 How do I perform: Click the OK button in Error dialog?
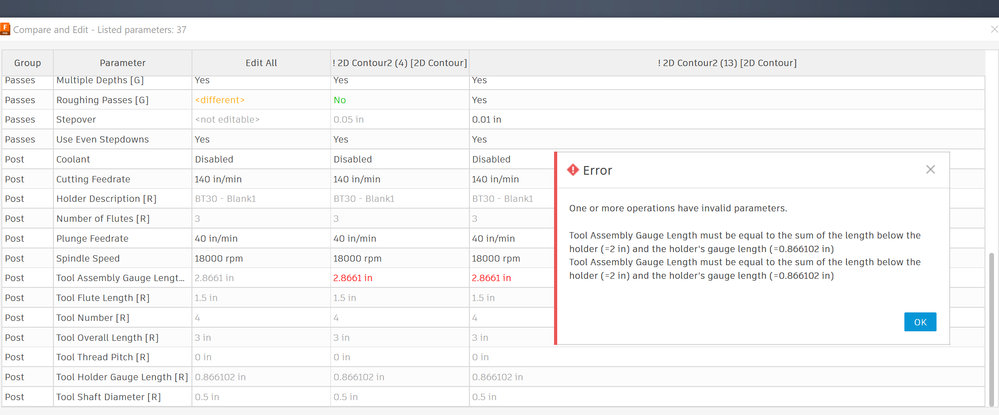click(920, 322)
